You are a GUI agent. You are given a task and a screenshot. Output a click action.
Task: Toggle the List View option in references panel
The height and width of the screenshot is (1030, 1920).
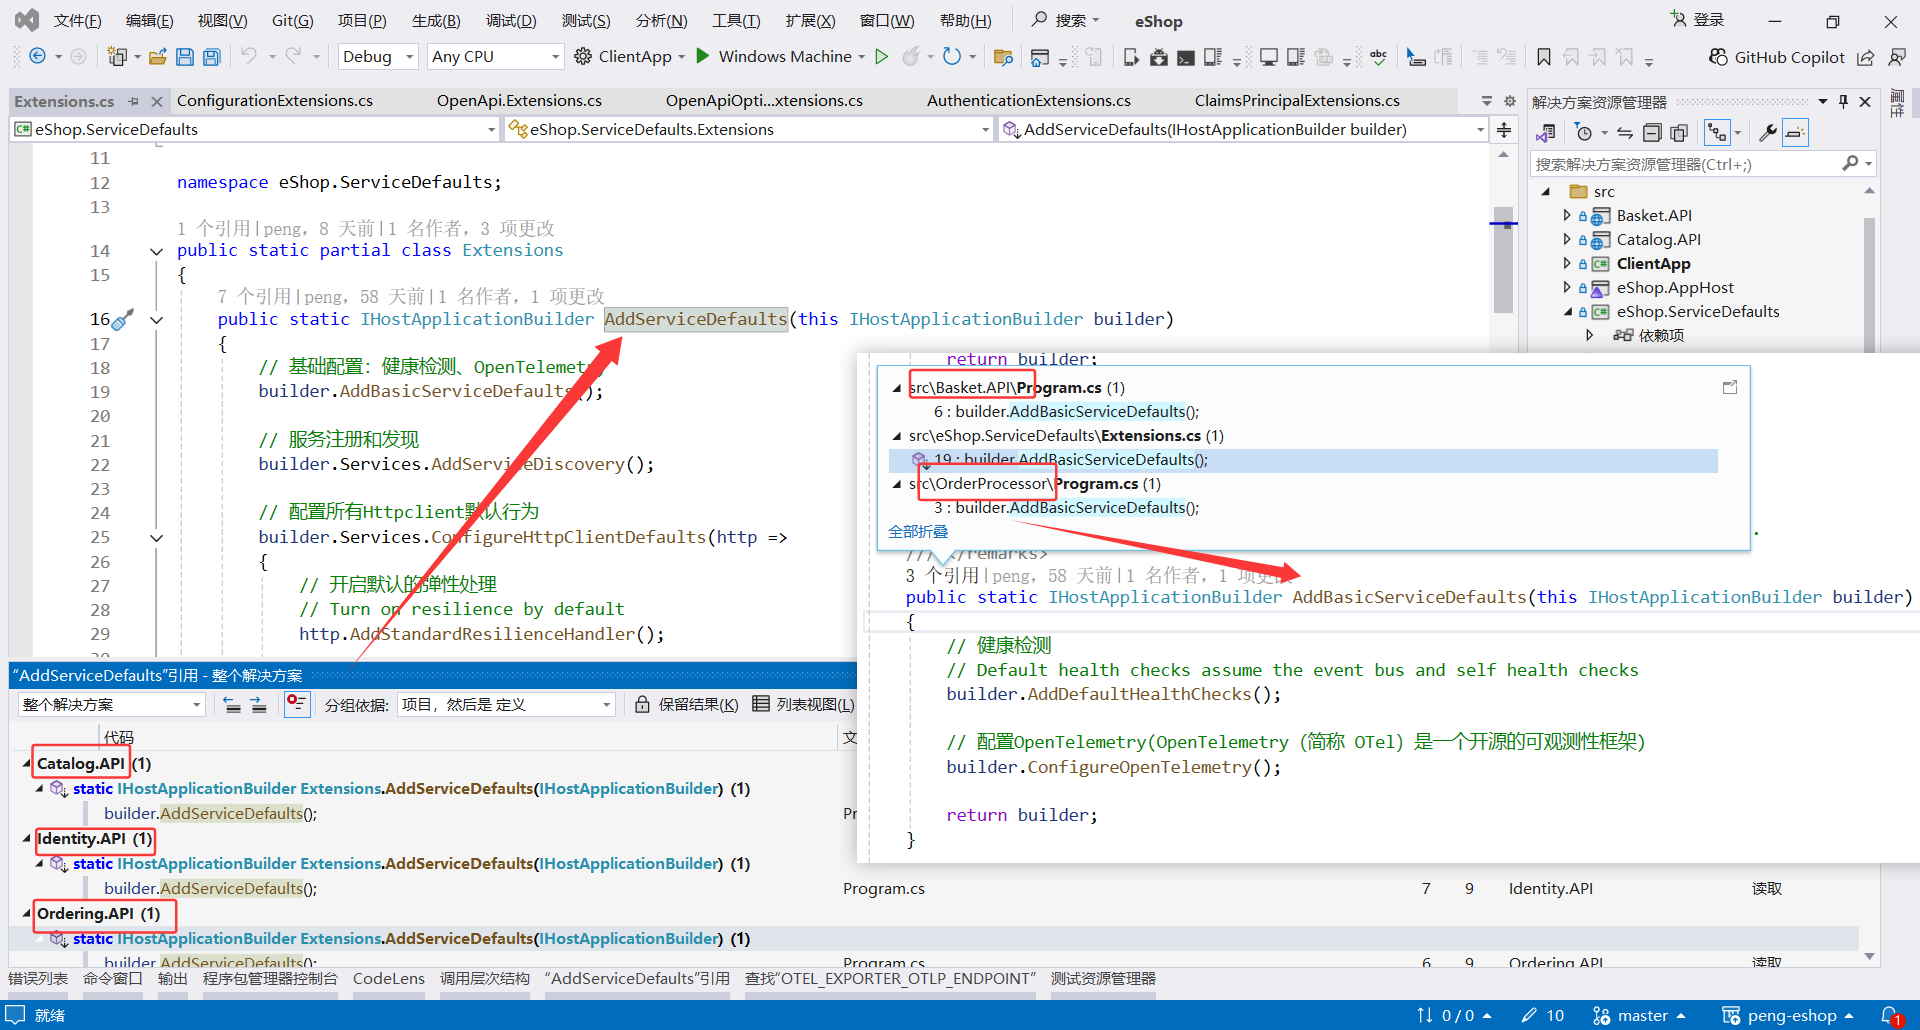[x=803, y=705]
